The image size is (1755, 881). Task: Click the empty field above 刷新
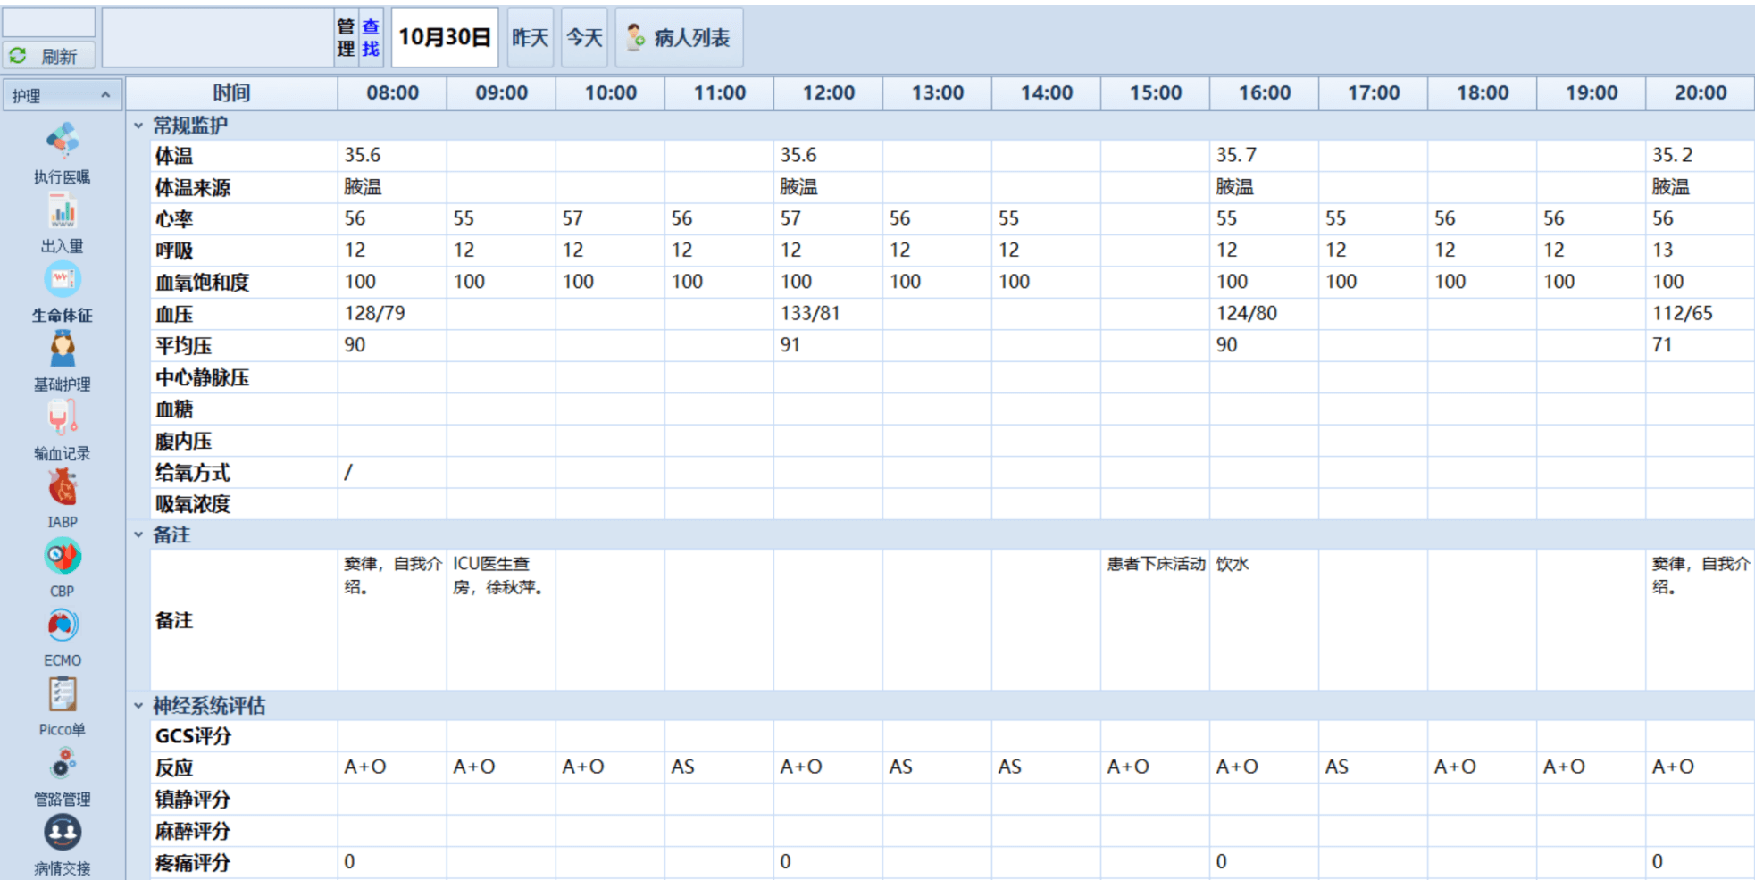49,22
